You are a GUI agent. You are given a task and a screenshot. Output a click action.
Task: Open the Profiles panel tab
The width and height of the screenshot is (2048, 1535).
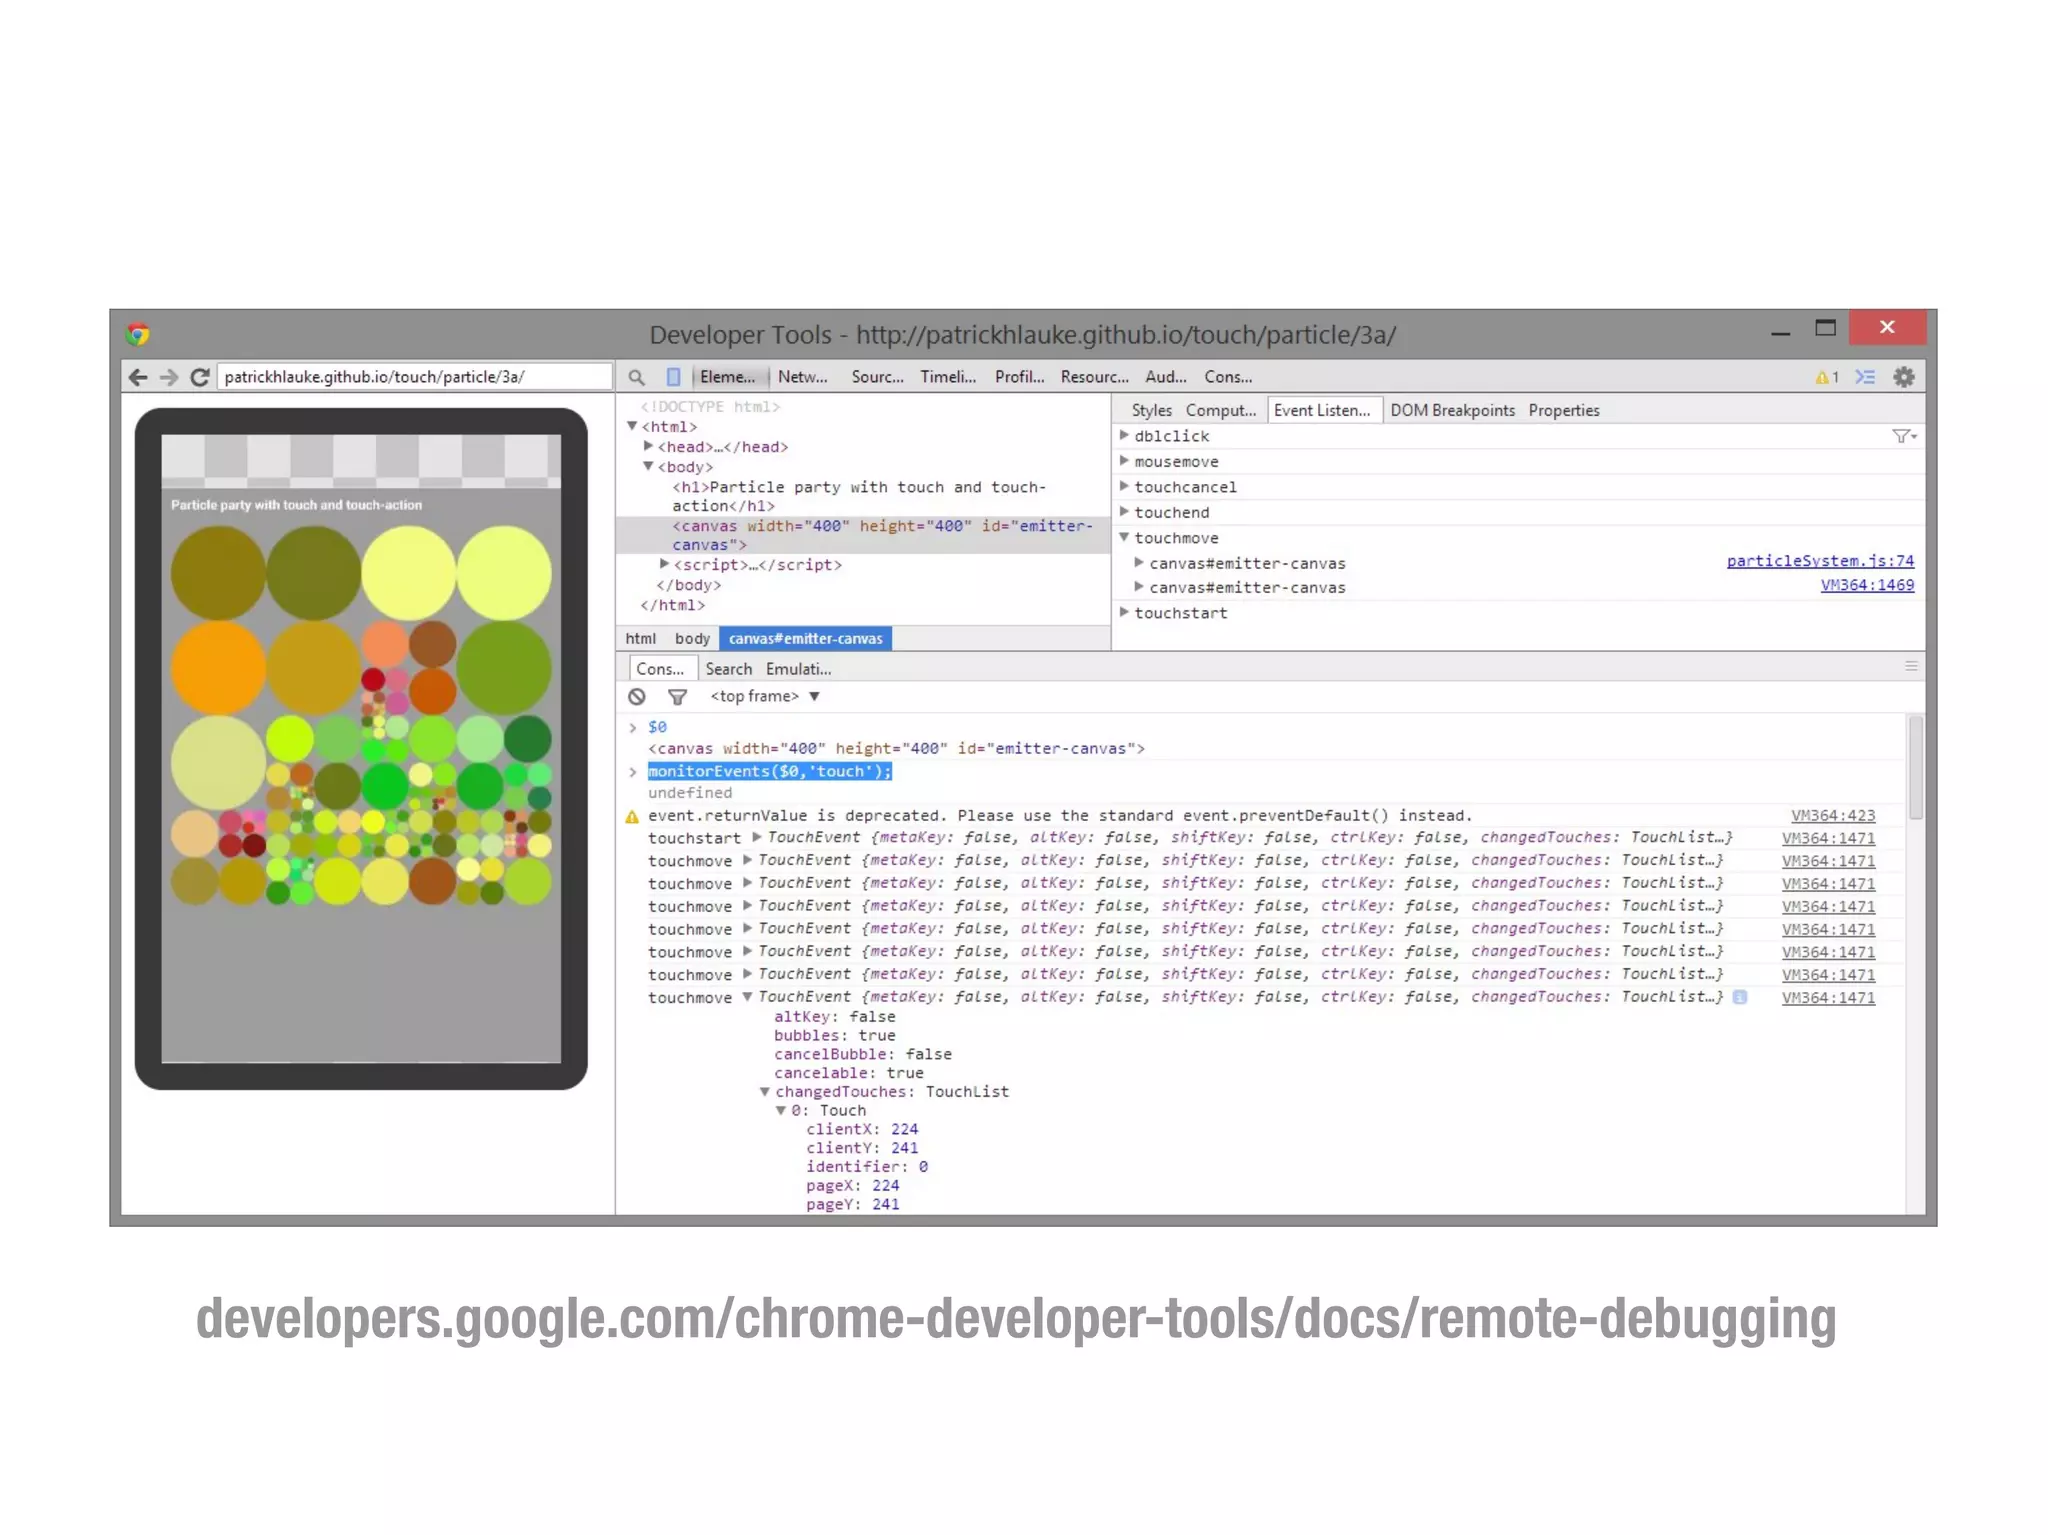(1019, 377)
